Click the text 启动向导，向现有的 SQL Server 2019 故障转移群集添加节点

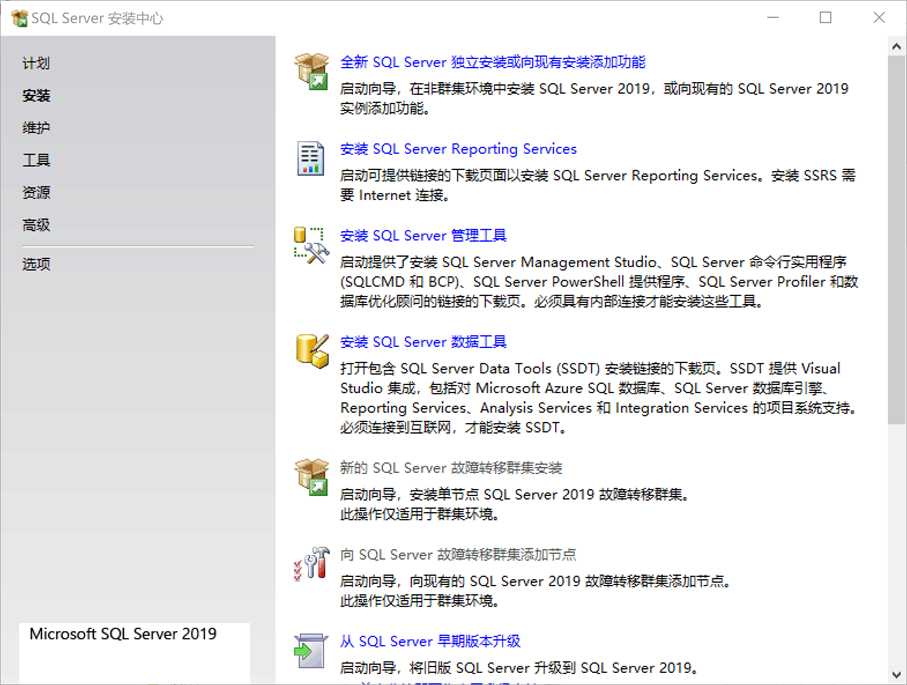(x=534, y=581)
